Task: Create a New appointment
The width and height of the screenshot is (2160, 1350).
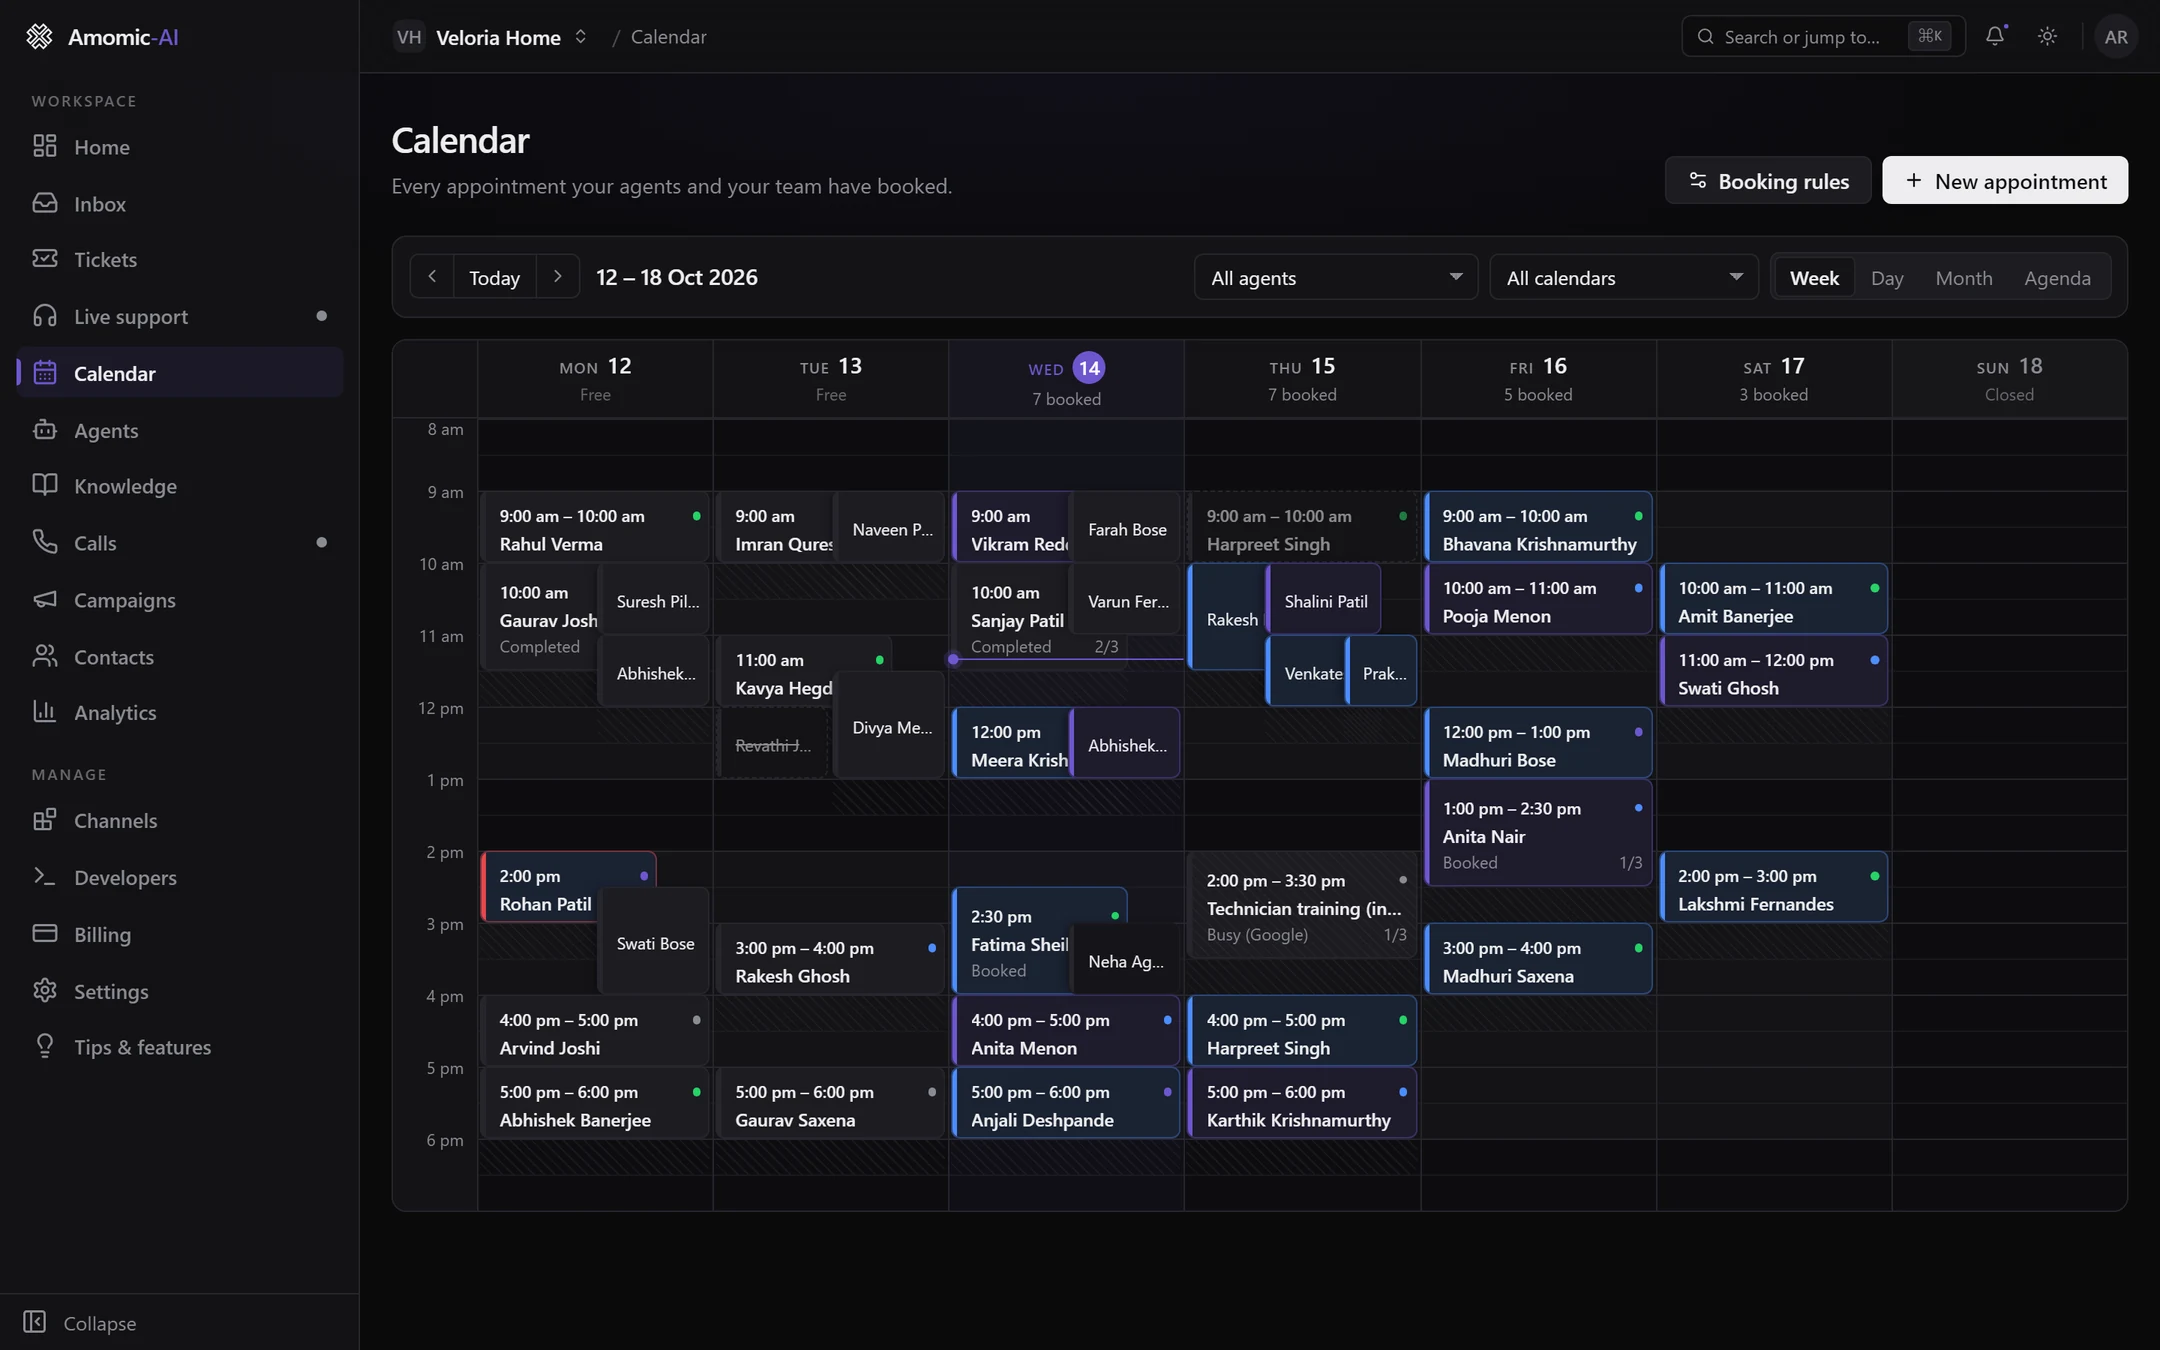Action: pyautogui.click(x=2005, y=180)
